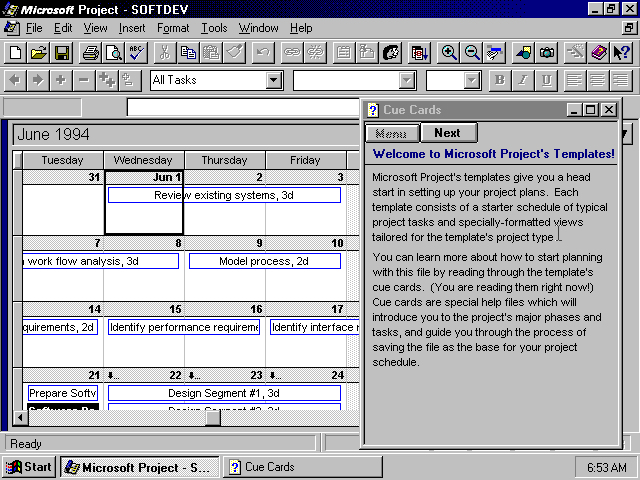640x480 pixels.
Task: Expand the font name dropdown
Action: pos(407,80)
